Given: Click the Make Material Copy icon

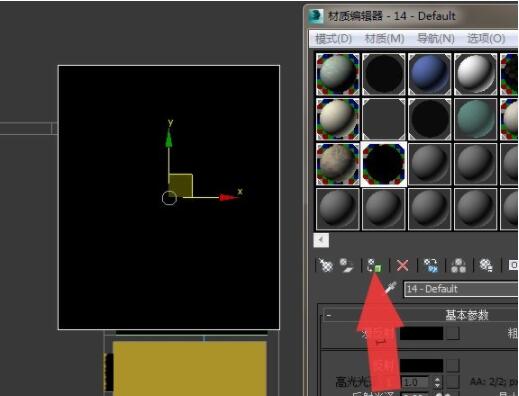Looking at the screenshot, I should [x=431, y=266].
